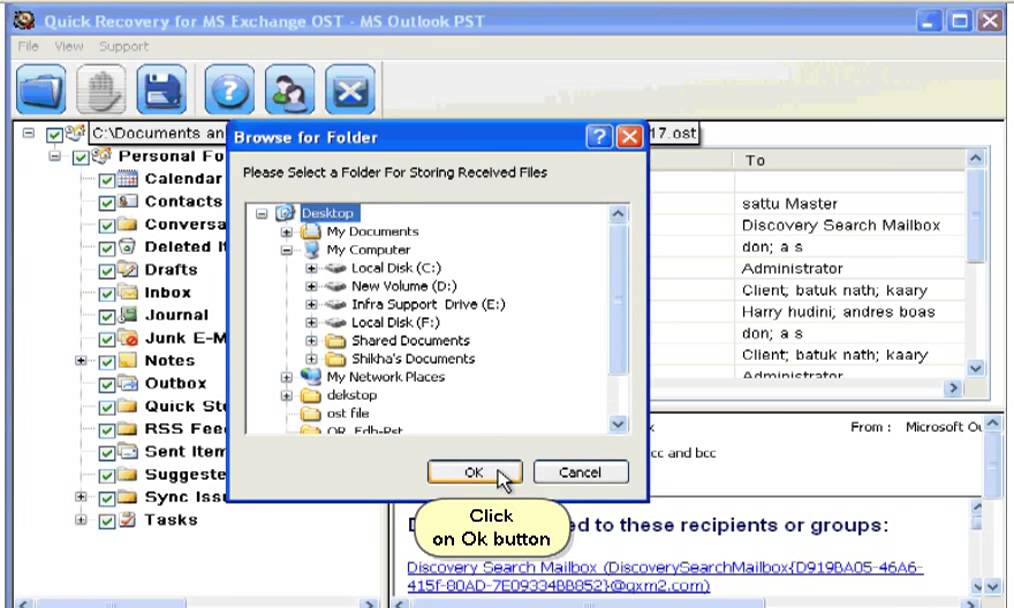Open help with the question mark icon

point(230,89)
